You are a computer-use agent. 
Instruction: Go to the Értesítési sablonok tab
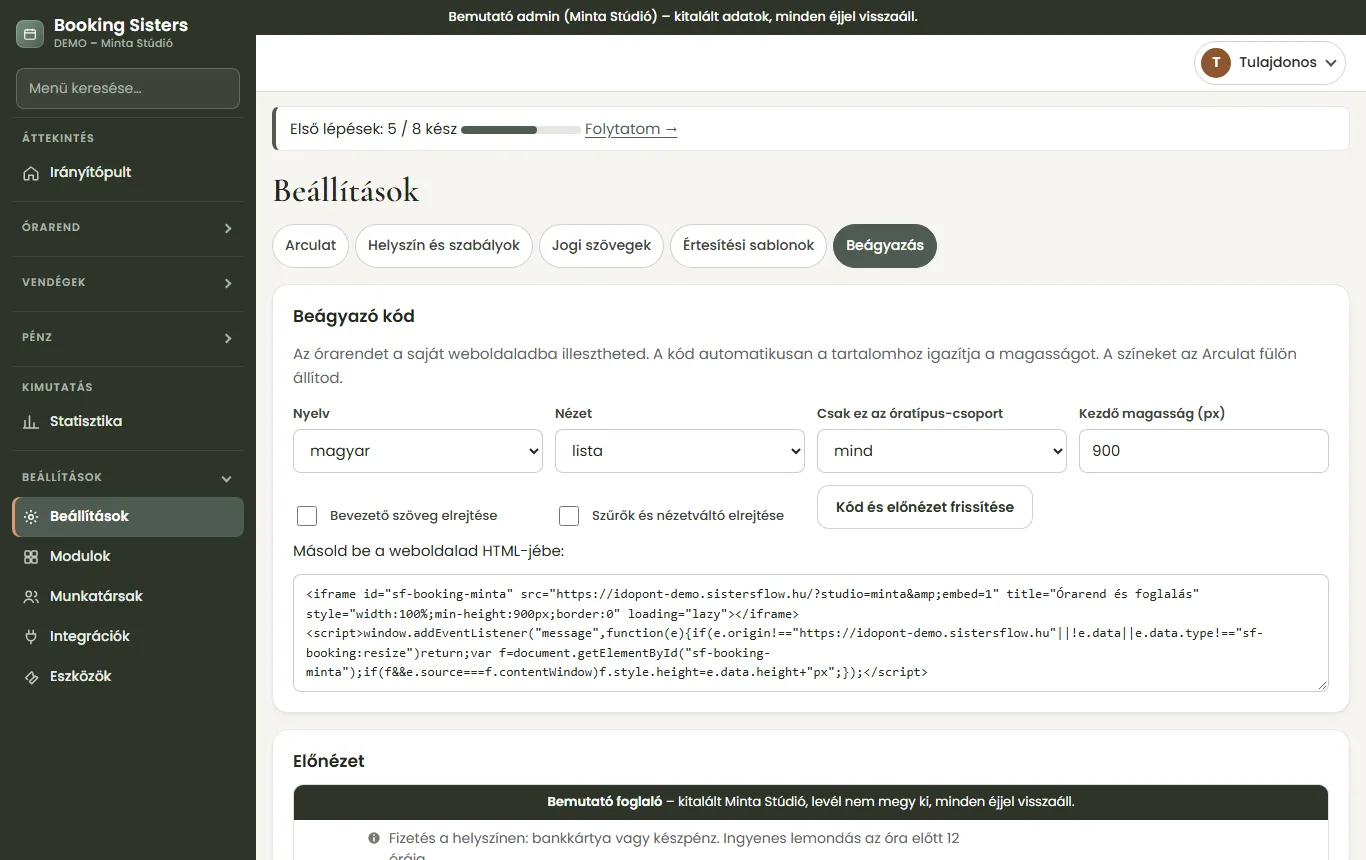click(749, 246)
